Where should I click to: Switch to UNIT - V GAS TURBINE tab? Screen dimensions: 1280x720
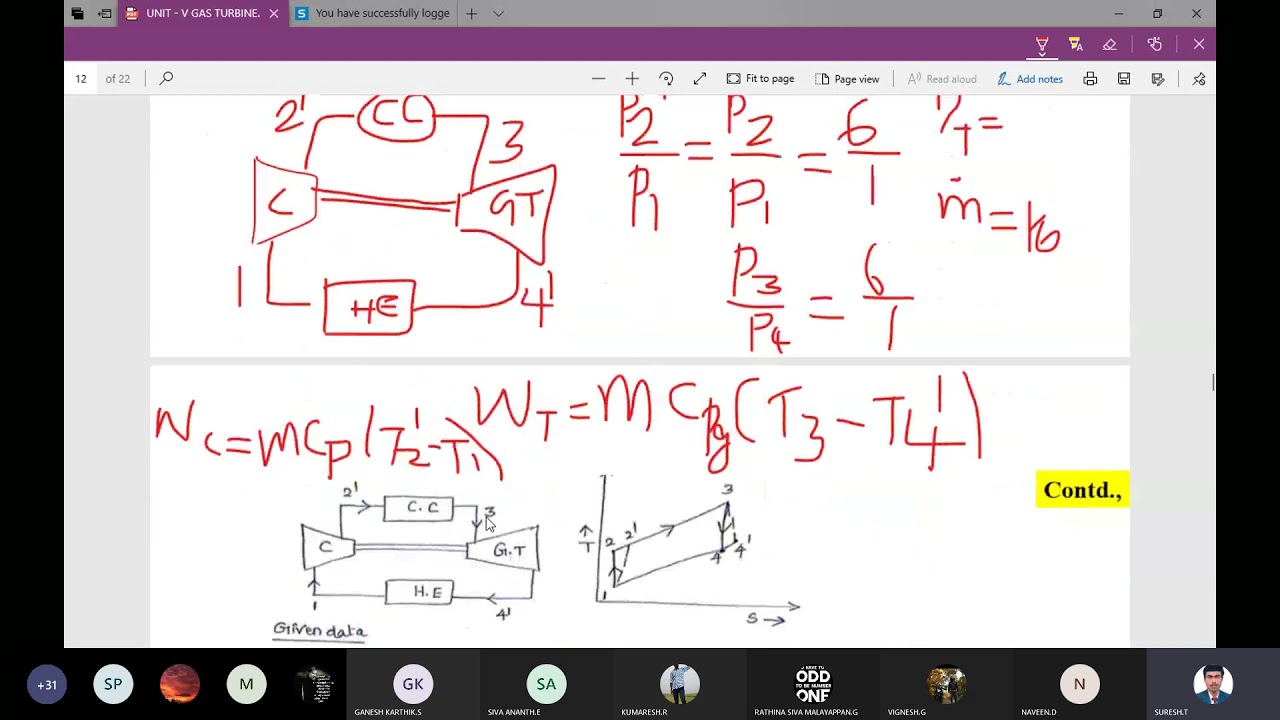203,14
